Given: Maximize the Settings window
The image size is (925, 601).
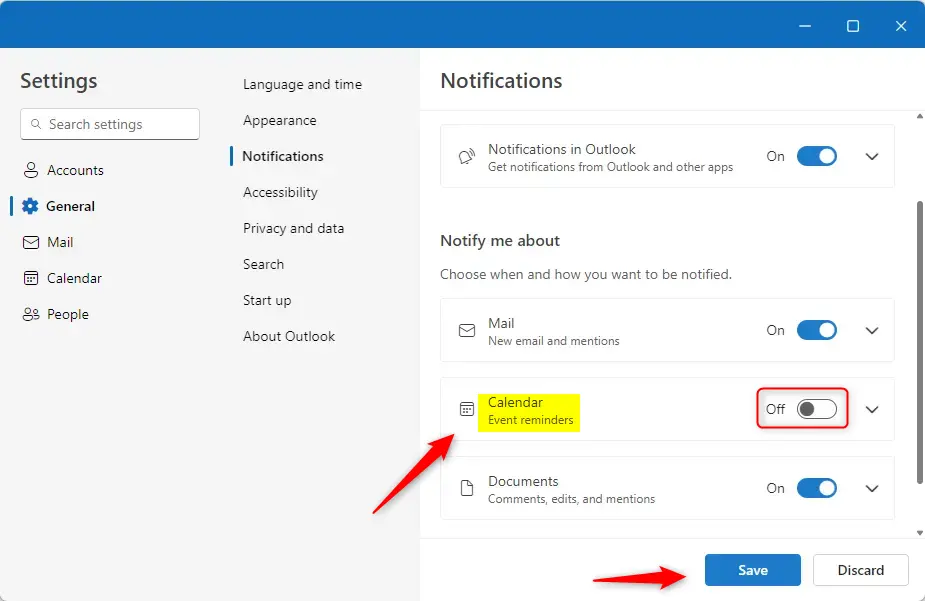Looking at the screenshot, I should (x=852, y=26).
